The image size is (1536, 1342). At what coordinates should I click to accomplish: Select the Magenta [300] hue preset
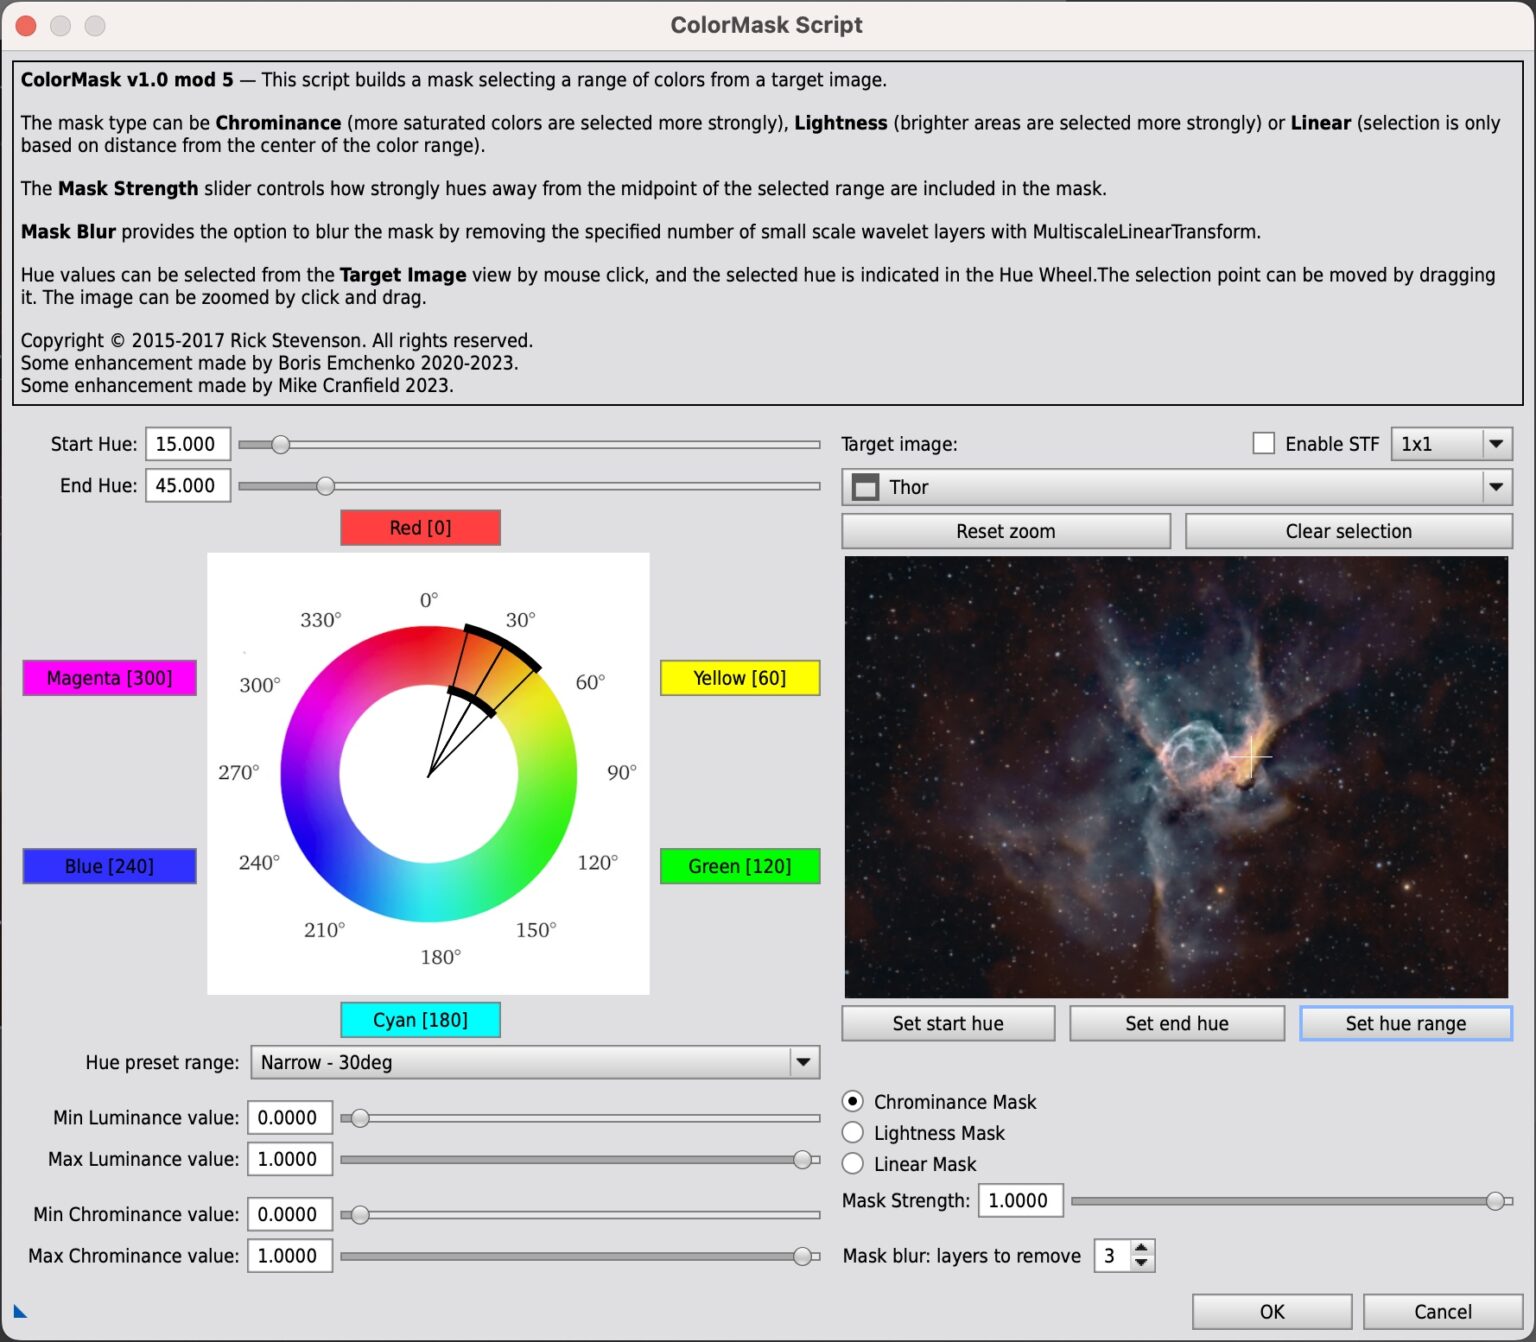coord(109,677)
